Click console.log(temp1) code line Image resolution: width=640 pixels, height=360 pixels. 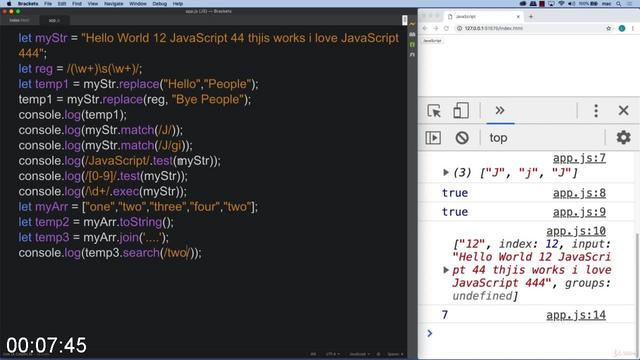[72, 115]
